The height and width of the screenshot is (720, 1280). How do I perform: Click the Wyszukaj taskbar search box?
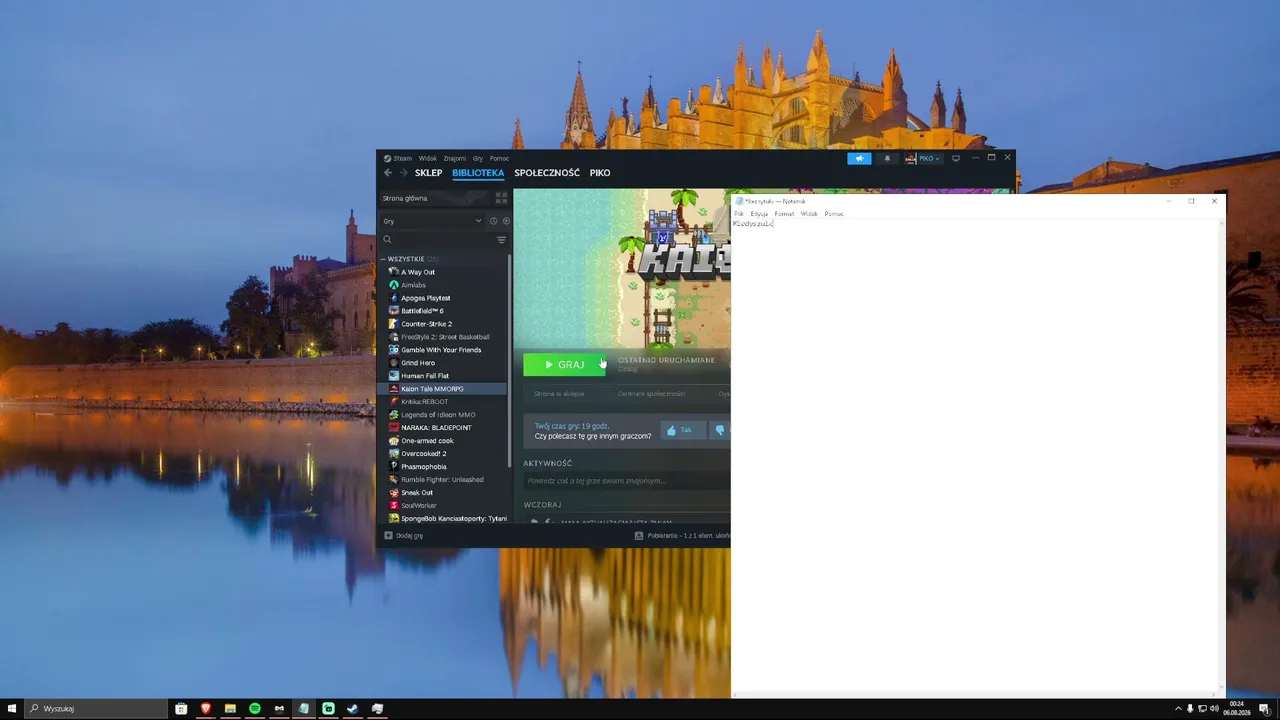tap(95, 708)
